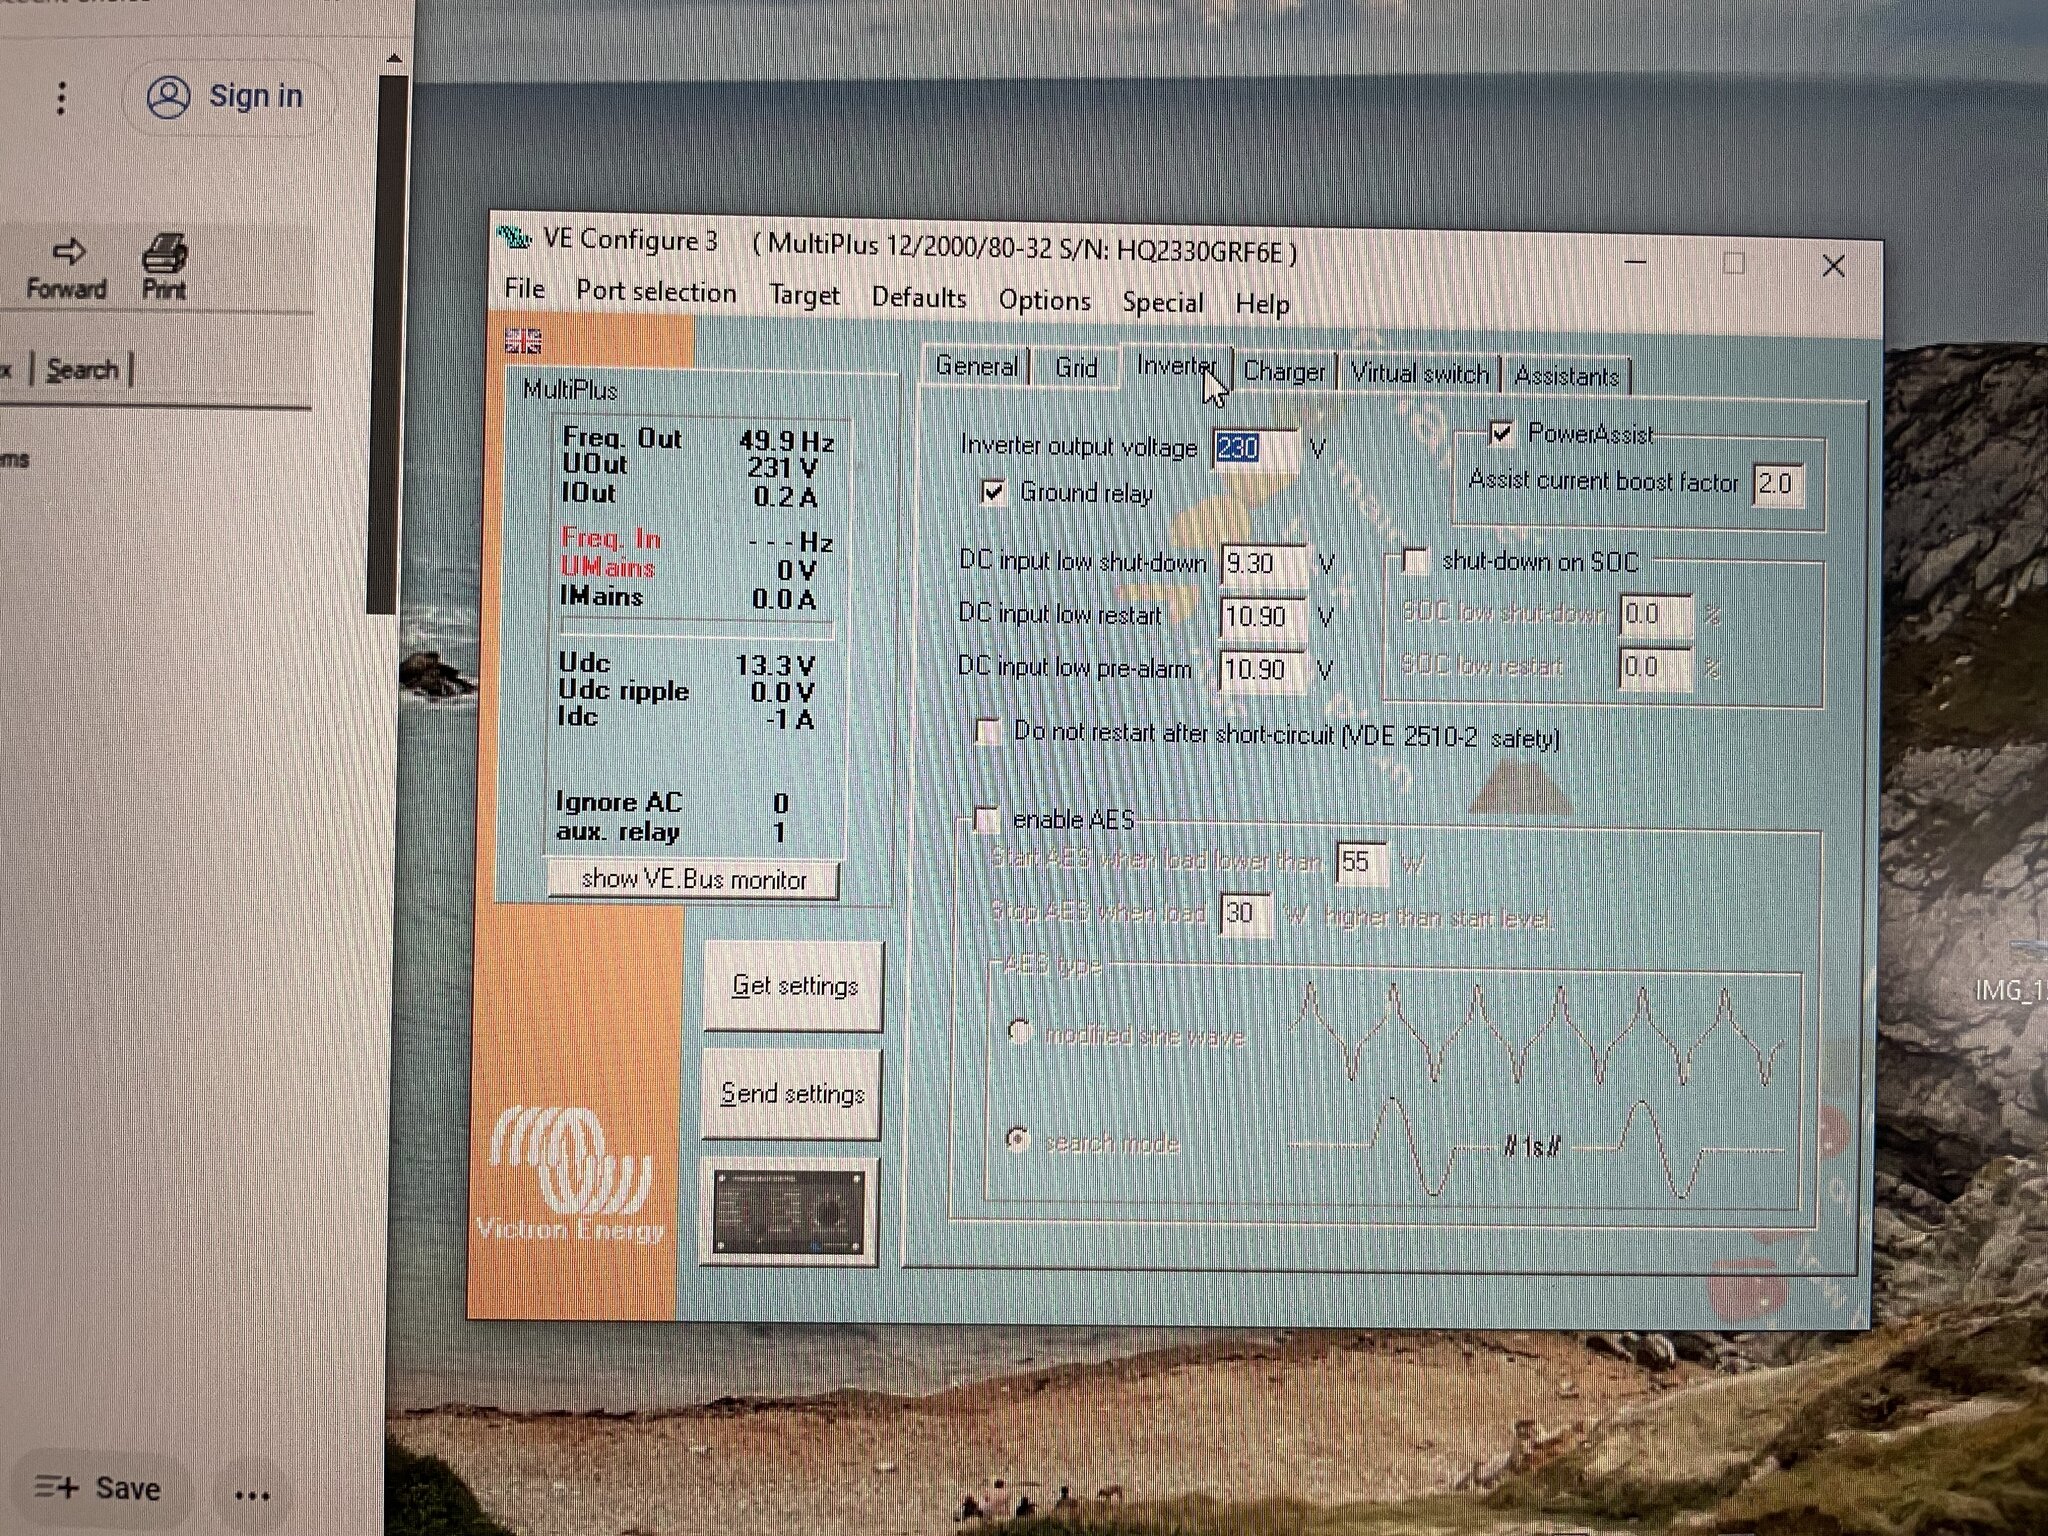Click the 'Ignore AC' status row

(x=673, y=802)
